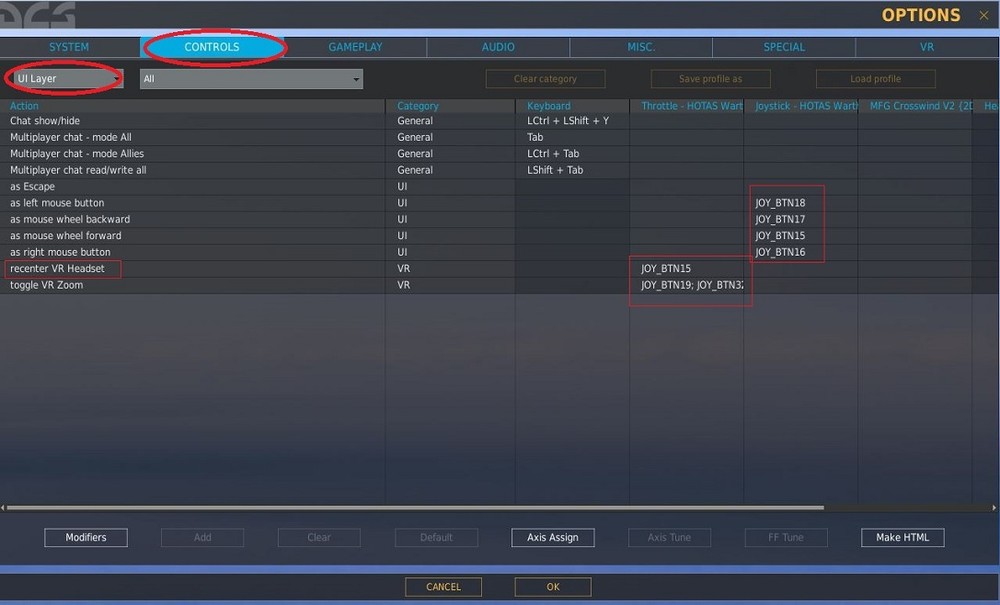Click the Category column header
The width and height of the screenshot is (1000, 605).
pos(450,106)
